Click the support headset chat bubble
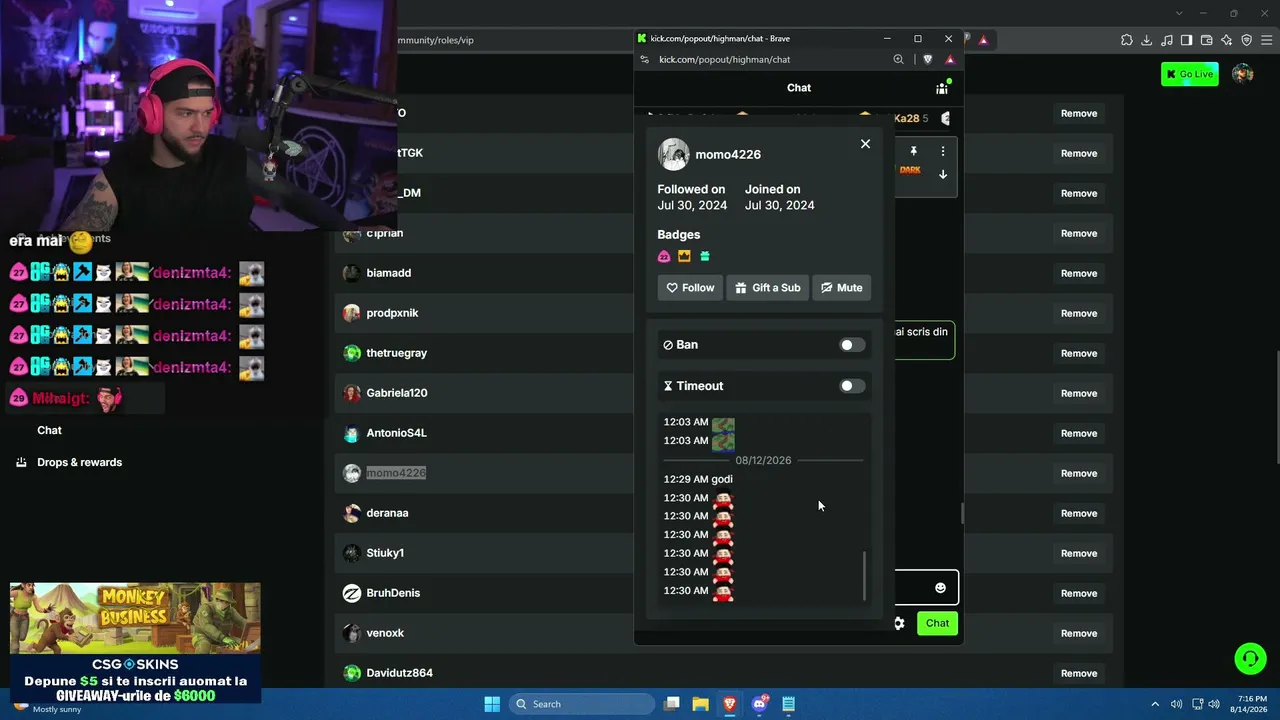 [1250, 658]
